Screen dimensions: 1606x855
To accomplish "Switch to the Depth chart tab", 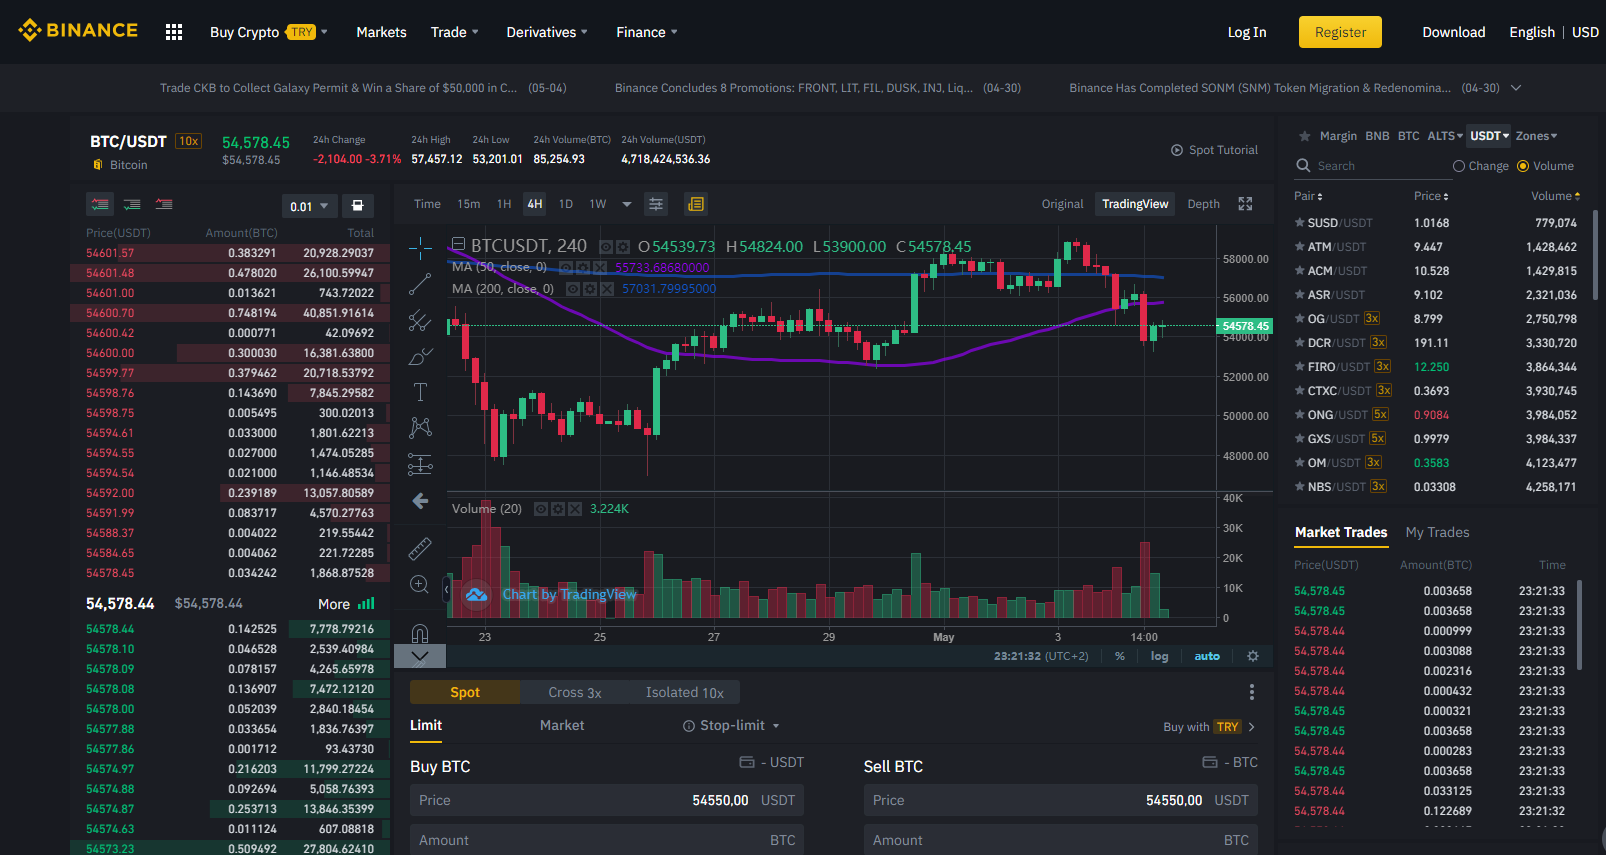I will click(x=1203, y=204).
